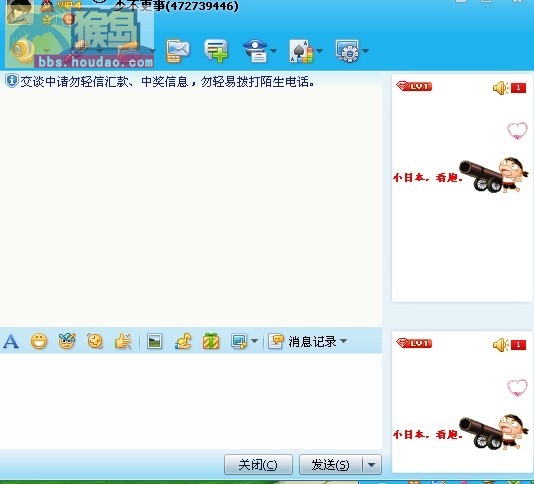Click the 关闭(C) button

258,465
